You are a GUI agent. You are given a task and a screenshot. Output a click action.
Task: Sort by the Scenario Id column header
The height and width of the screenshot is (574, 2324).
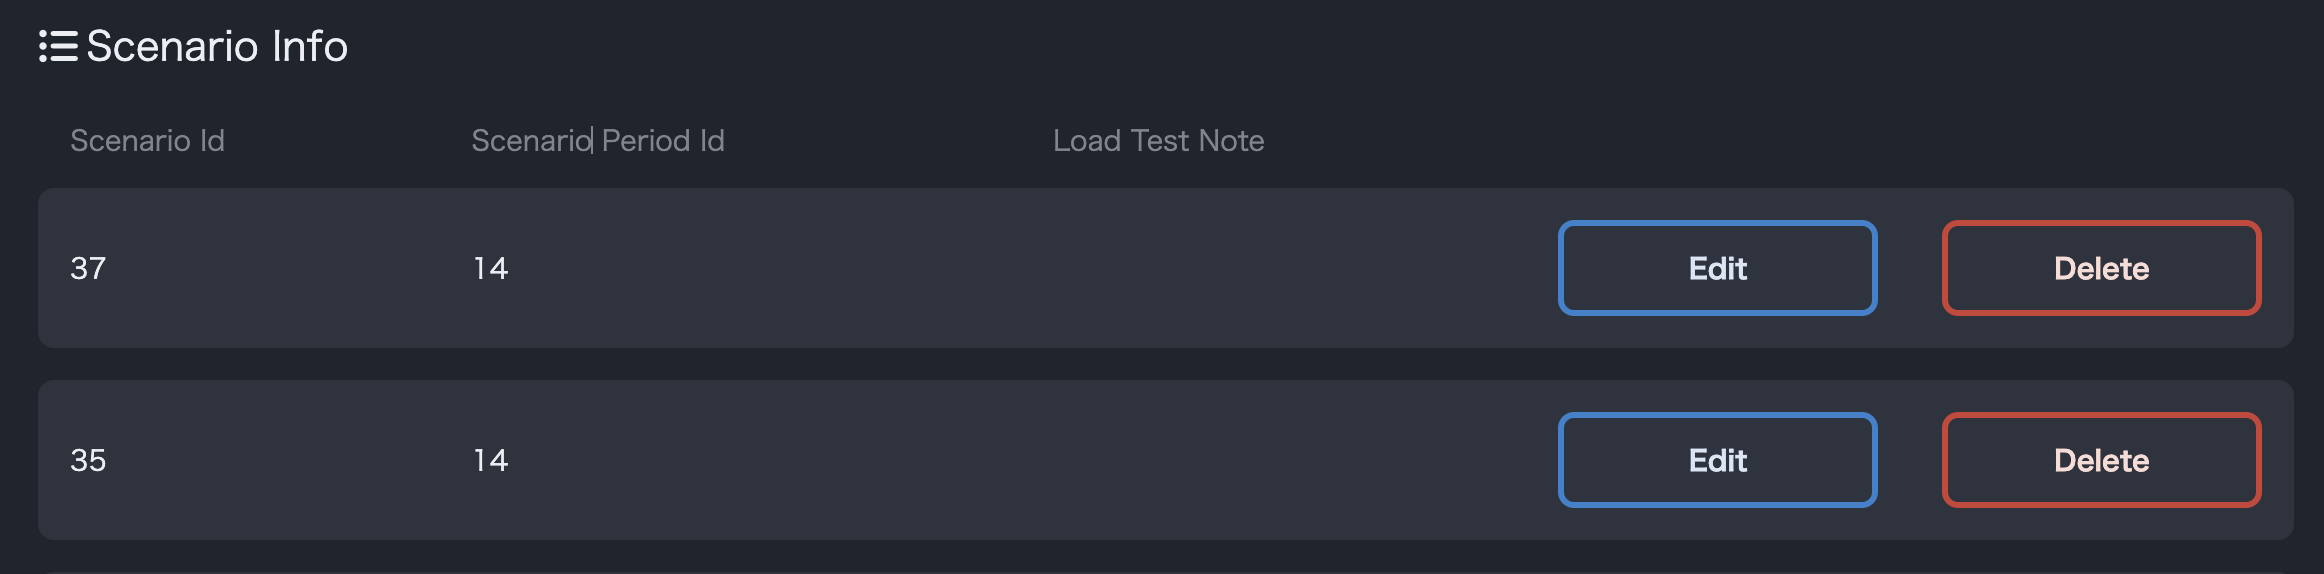coord(147,141)
